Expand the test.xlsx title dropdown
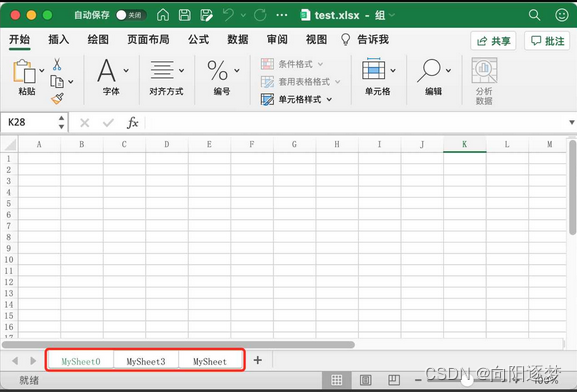 392,15
